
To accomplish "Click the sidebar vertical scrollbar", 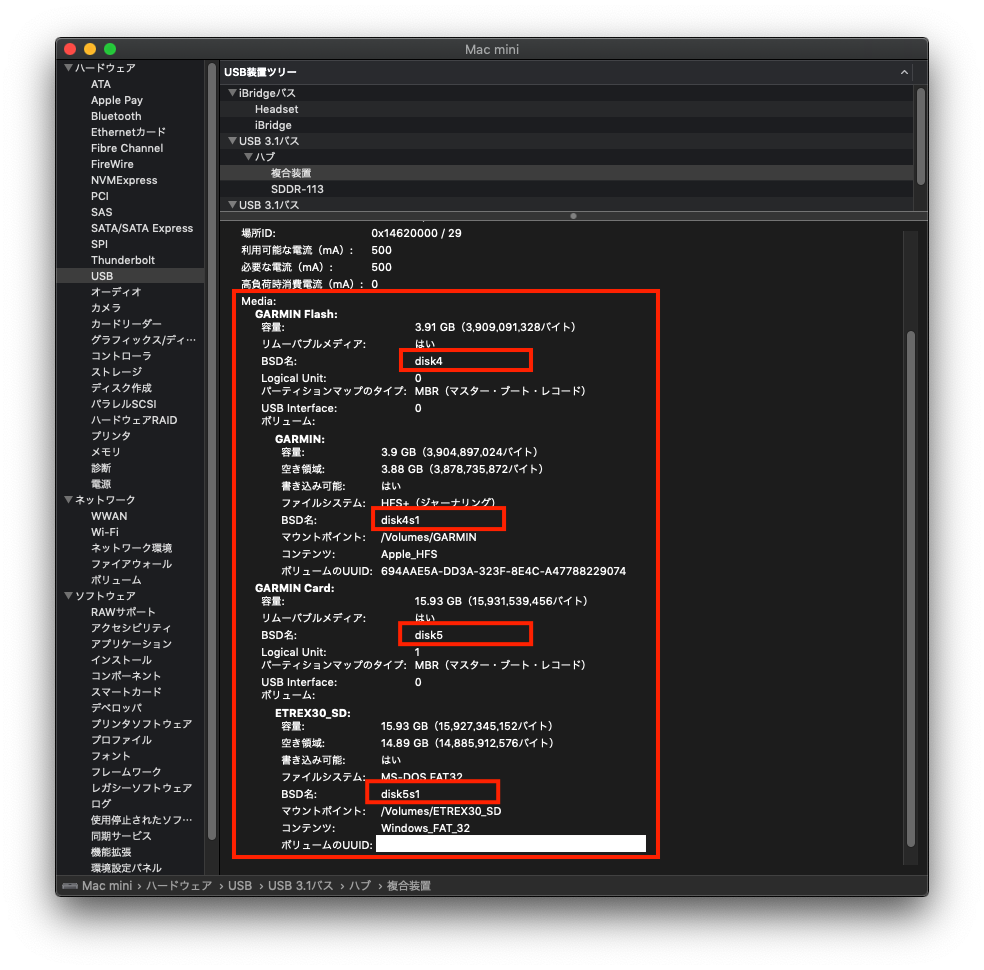I will coord(211,450).
